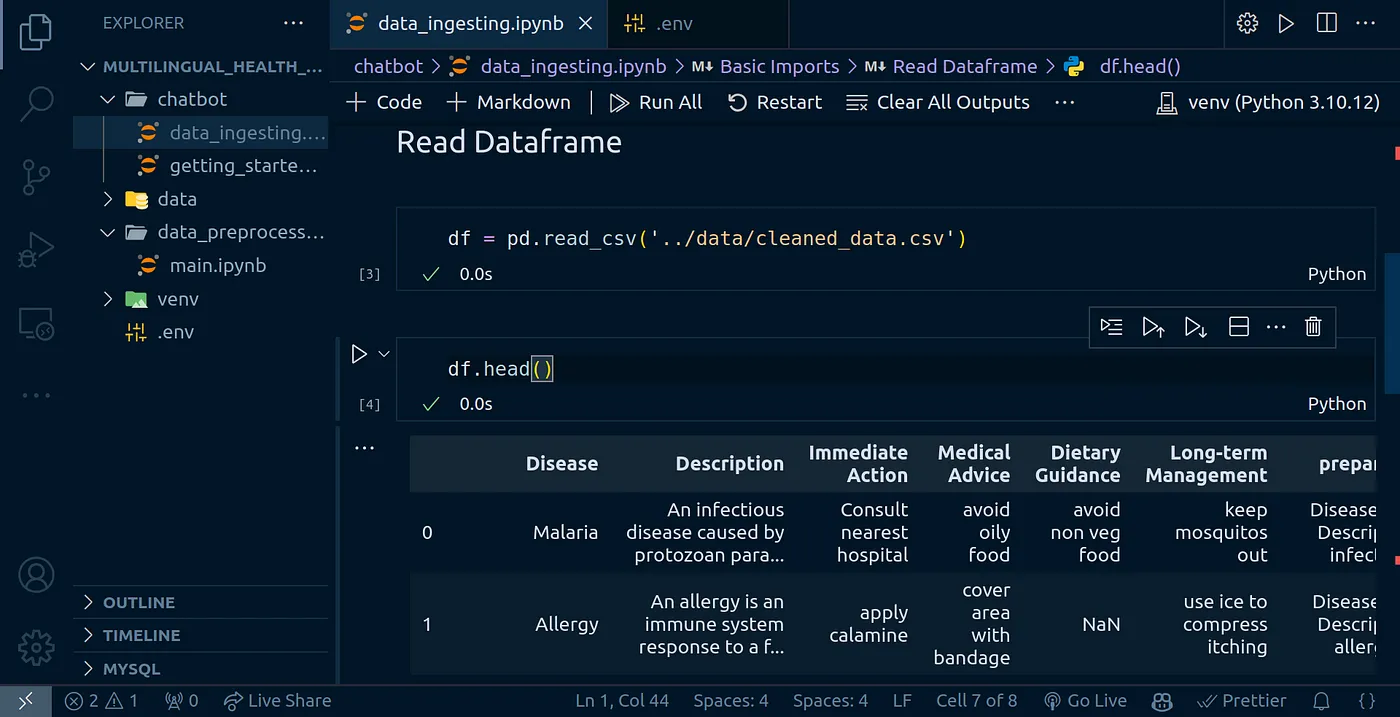Click the Accounts icon in activity bar

[x=36, y=576]
